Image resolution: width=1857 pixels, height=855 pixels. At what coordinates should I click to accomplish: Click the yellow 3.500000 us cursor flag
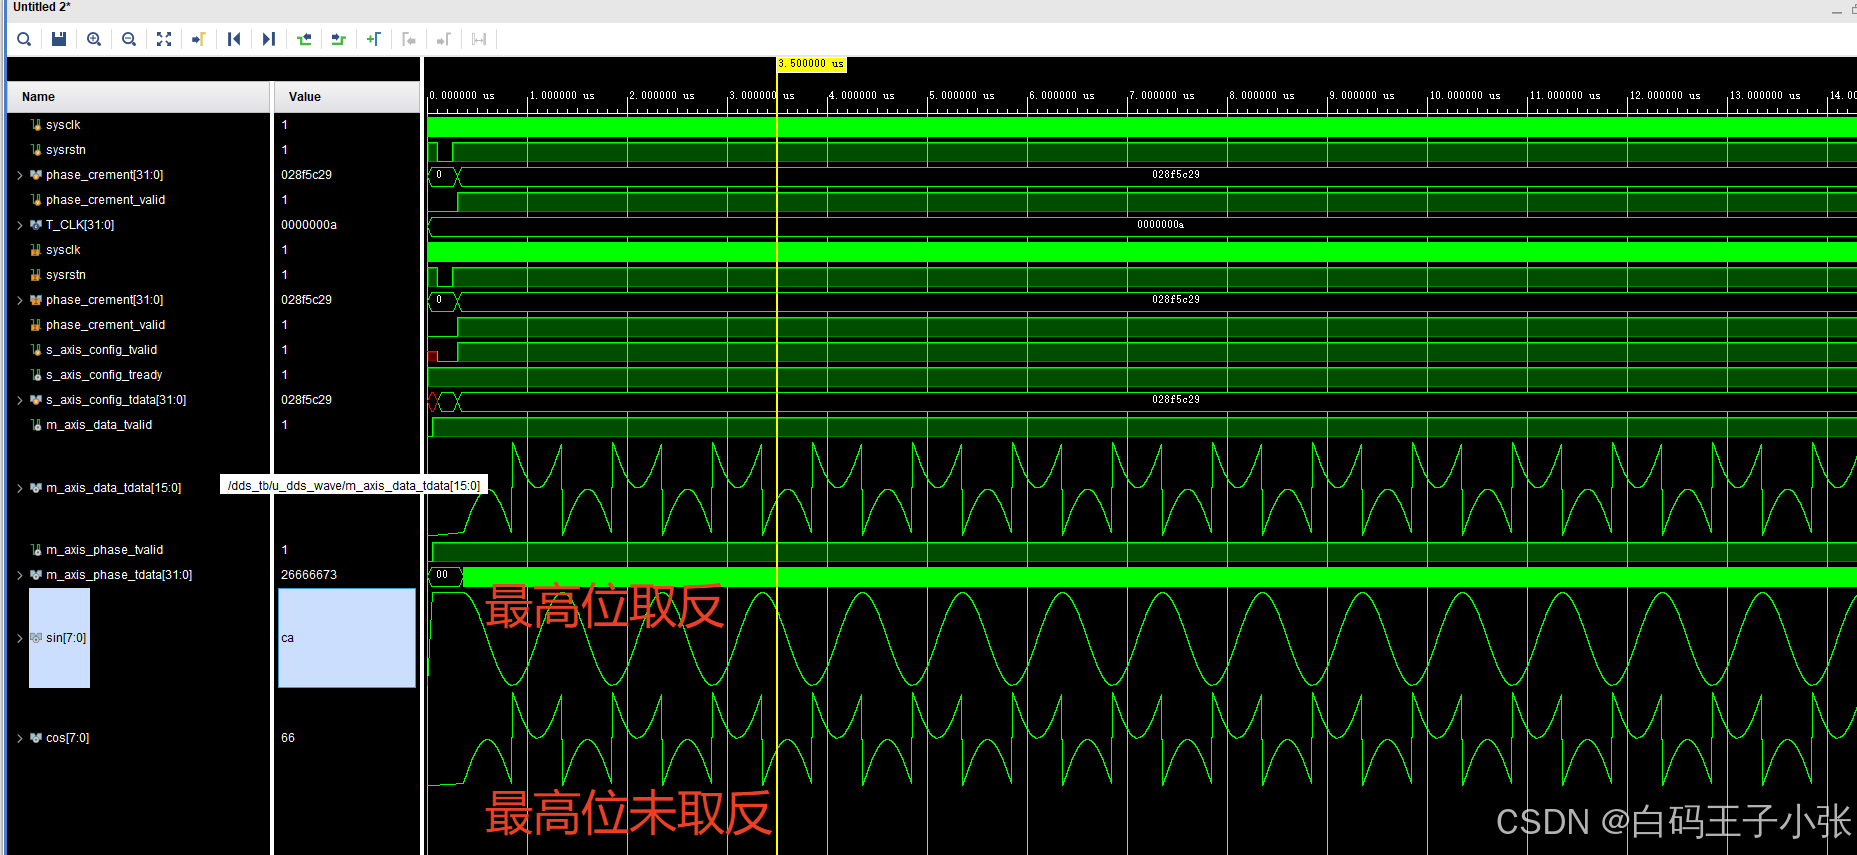811,64
